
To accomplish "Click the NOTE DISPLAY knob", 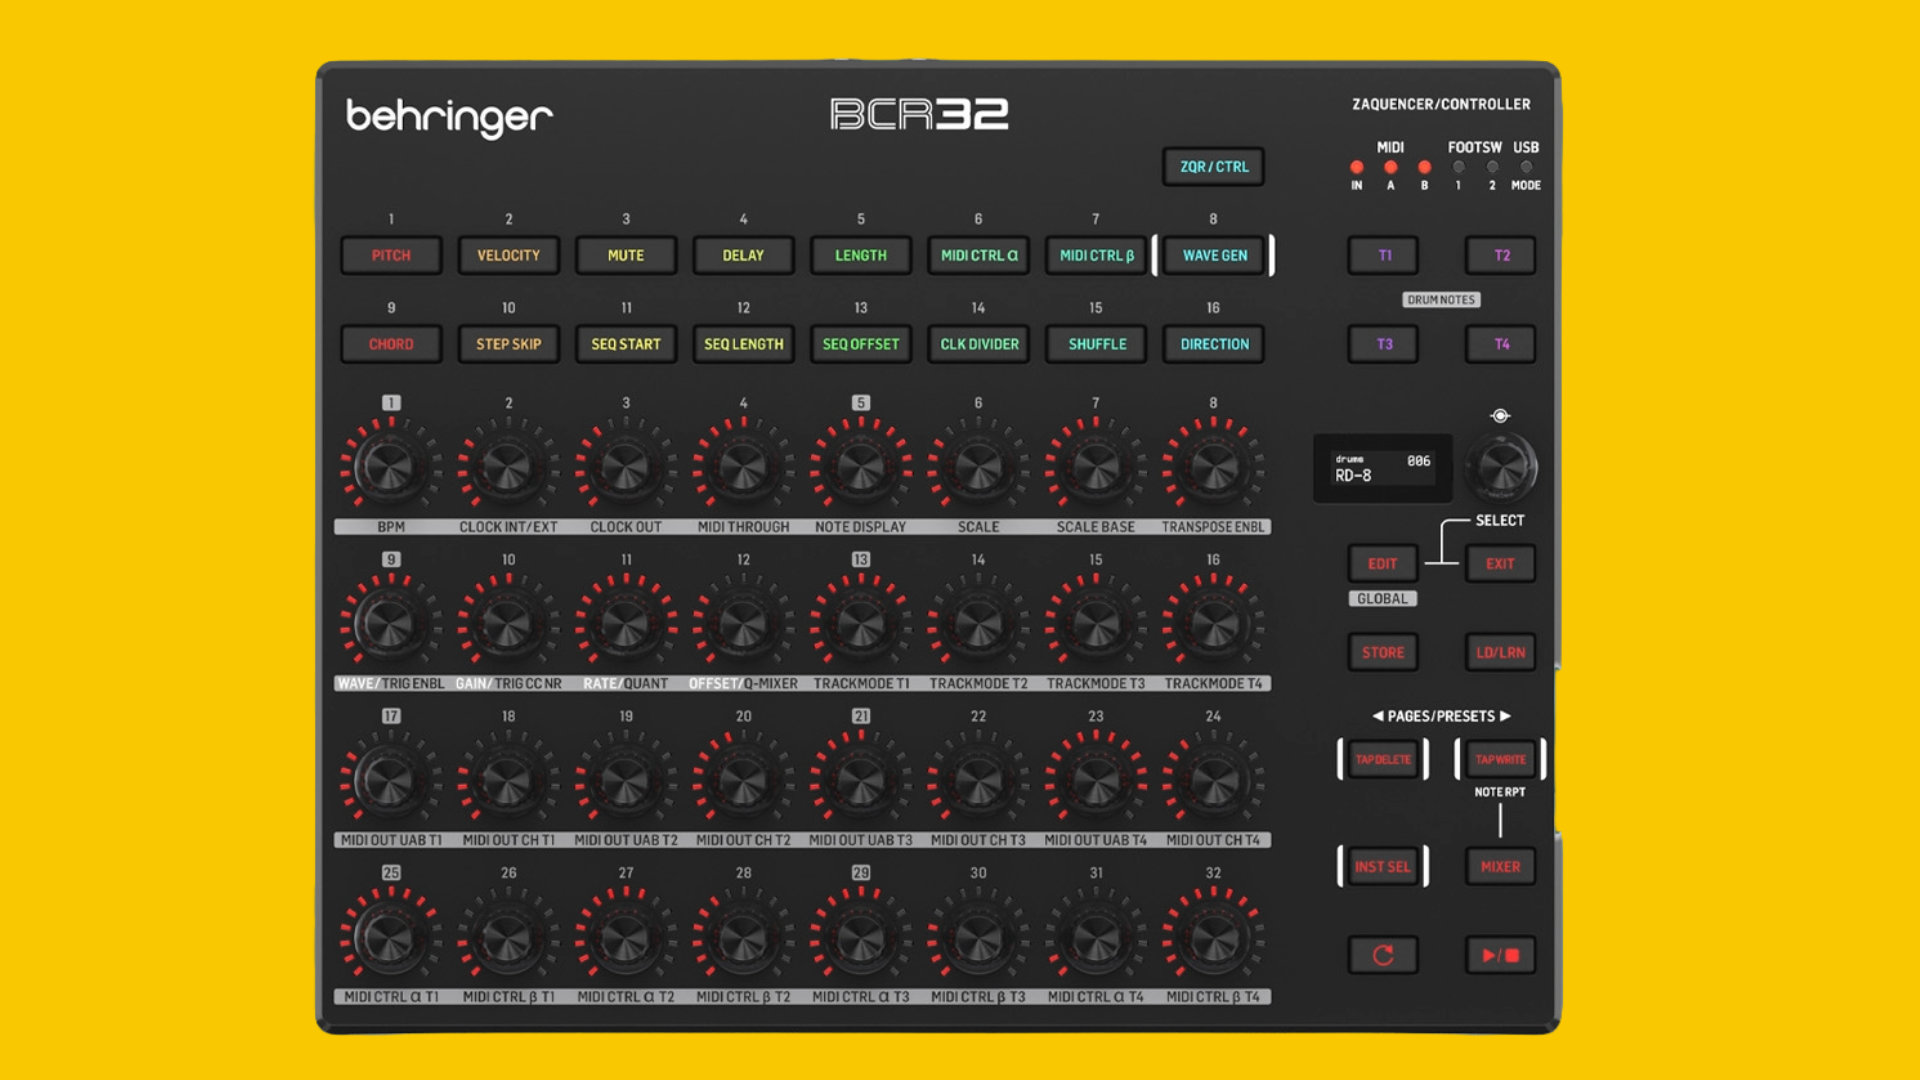I will click(861, 467).
